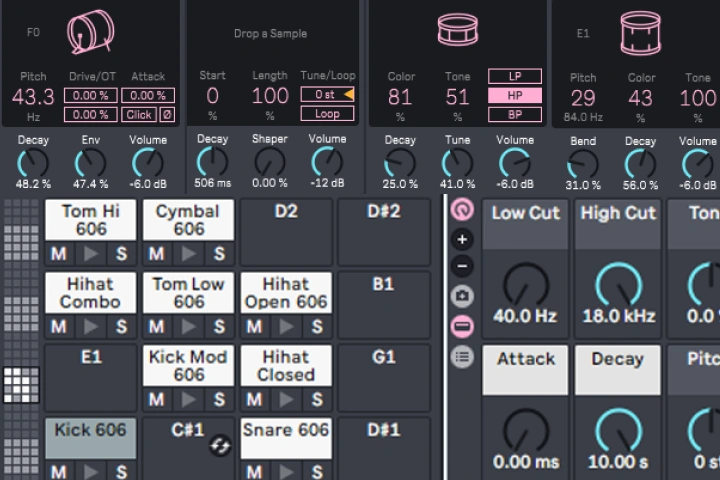720x480 pixels.
Task: Click the Shaper knob at 0.00 %
Action: click(x=270, y=162)
